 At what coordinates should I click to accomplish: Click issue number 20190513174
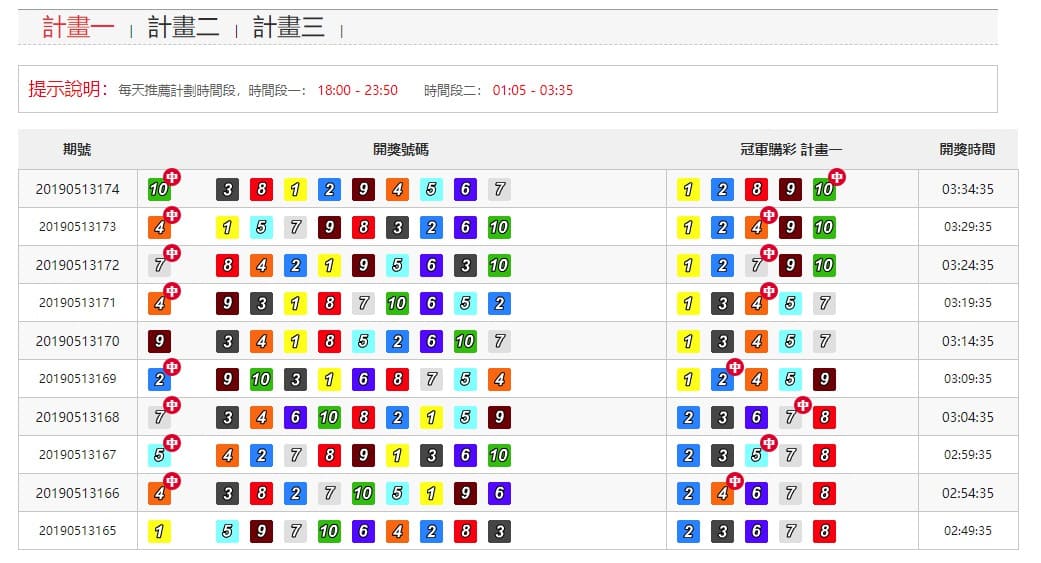[78, 189]
